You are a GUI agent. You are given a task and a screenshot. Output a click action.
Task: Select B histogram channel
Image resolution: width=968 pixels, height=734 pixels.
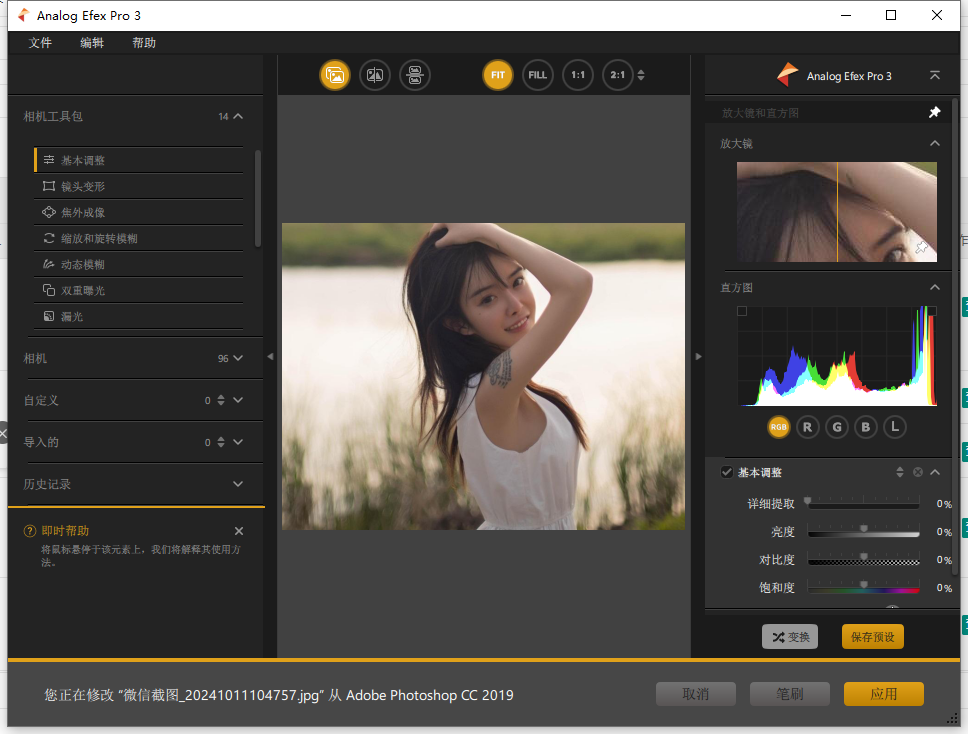[x=866, y=427]
